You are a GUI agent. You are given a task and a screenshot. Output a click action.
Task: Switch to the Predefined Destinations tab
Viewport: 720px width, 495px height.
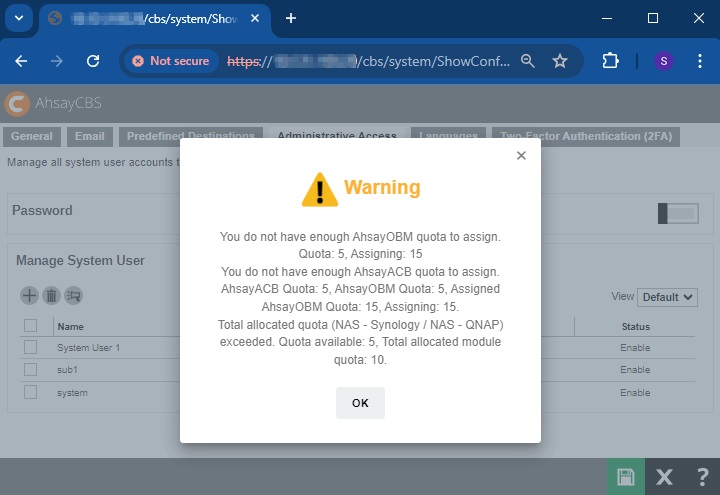click(x=191, y=136)
